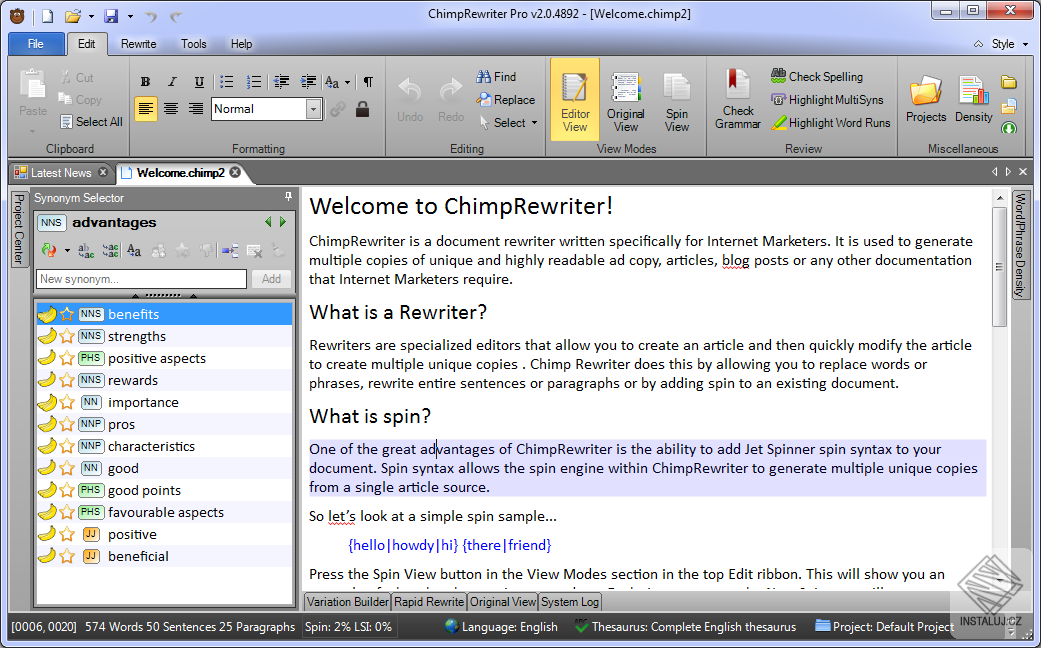The height and width of the screenshot is (648, 1041).
Task: Open Projects
Action: point(925,98)
